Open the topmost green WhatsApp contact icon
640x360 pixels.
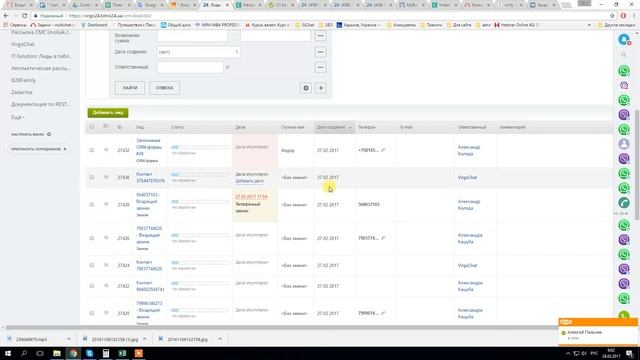[624, 71]
